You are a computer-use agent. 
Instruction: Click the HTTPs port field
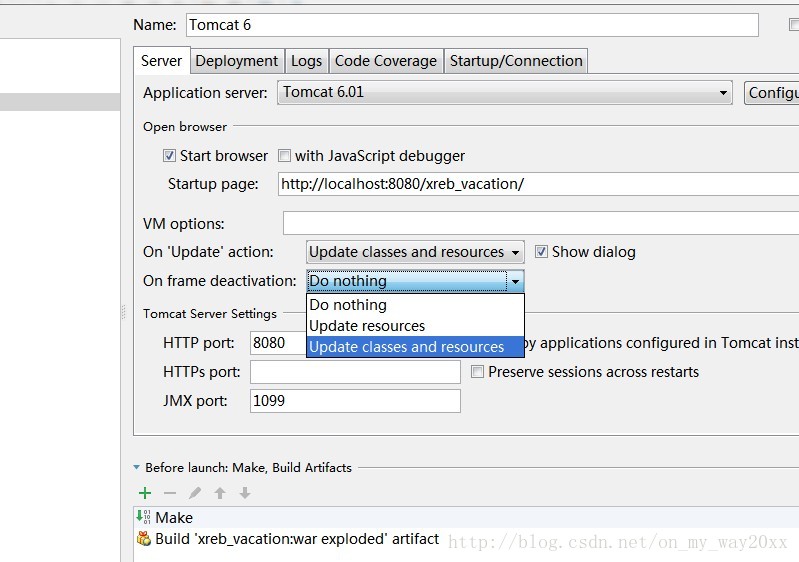click(x=355, y=372)
